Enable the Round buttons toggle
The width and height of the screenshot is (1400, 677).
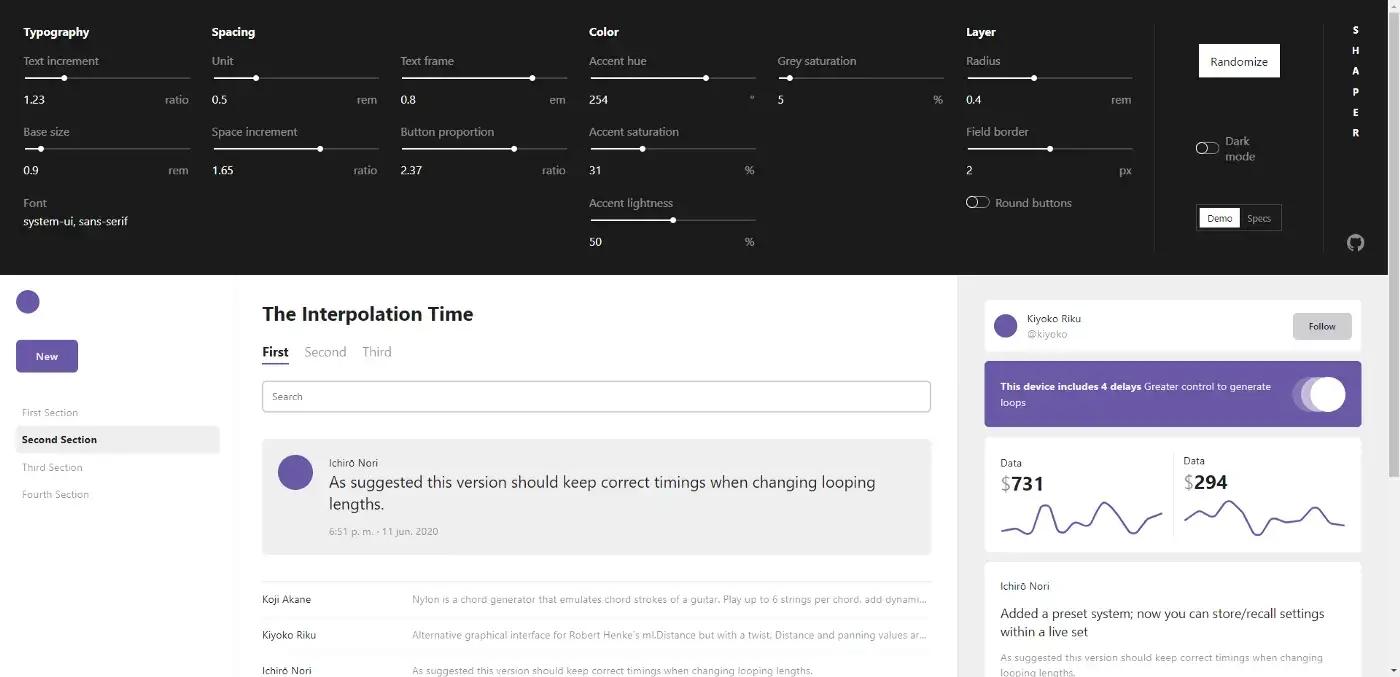(977, 202)
